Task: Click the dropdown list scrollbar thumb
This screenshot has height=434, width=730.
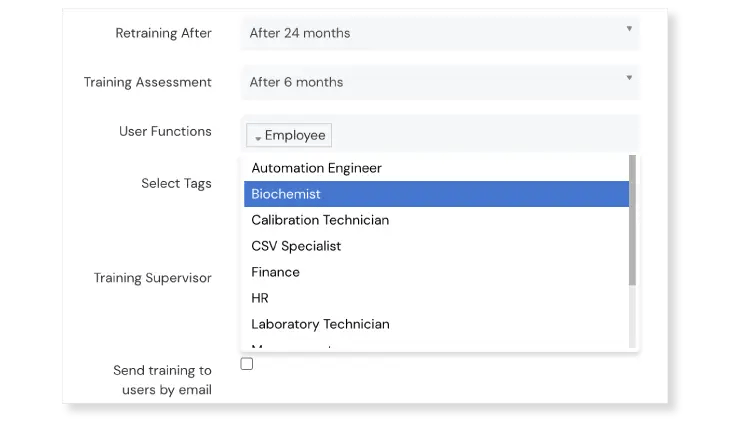Action: click(x=632, y=220)
